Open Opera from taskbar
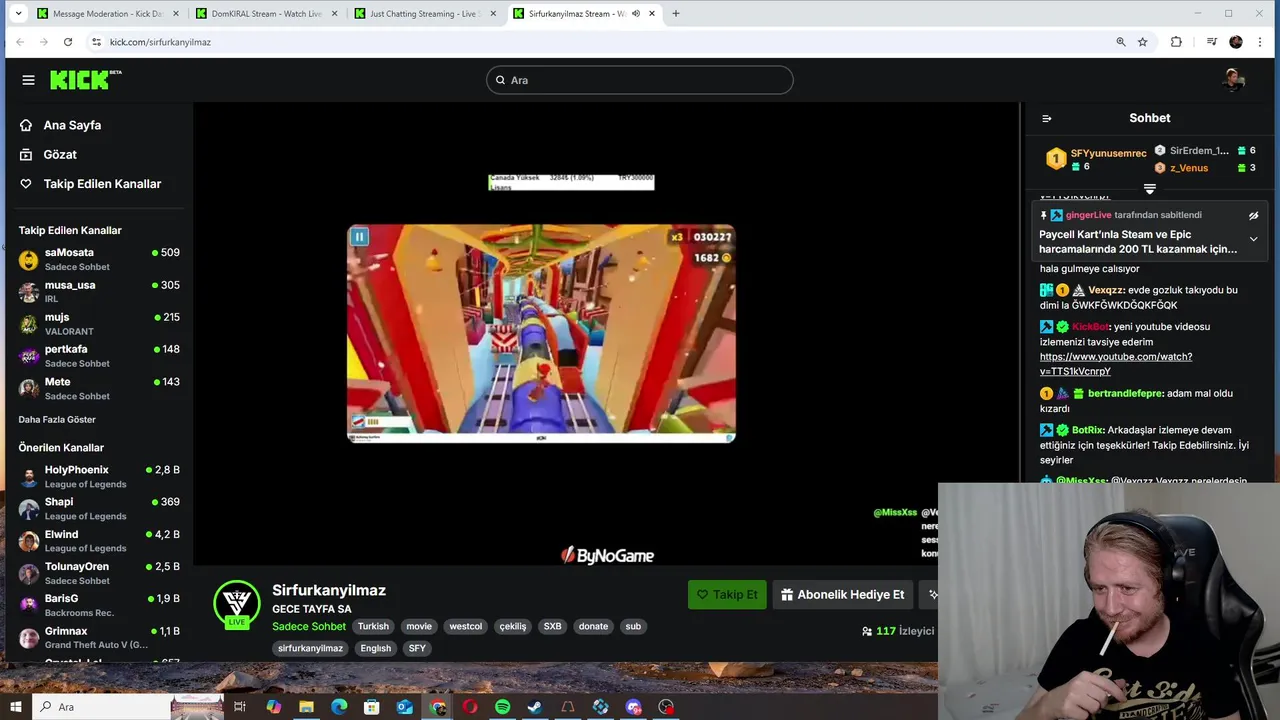1280x720 pixels. point(470,707)
